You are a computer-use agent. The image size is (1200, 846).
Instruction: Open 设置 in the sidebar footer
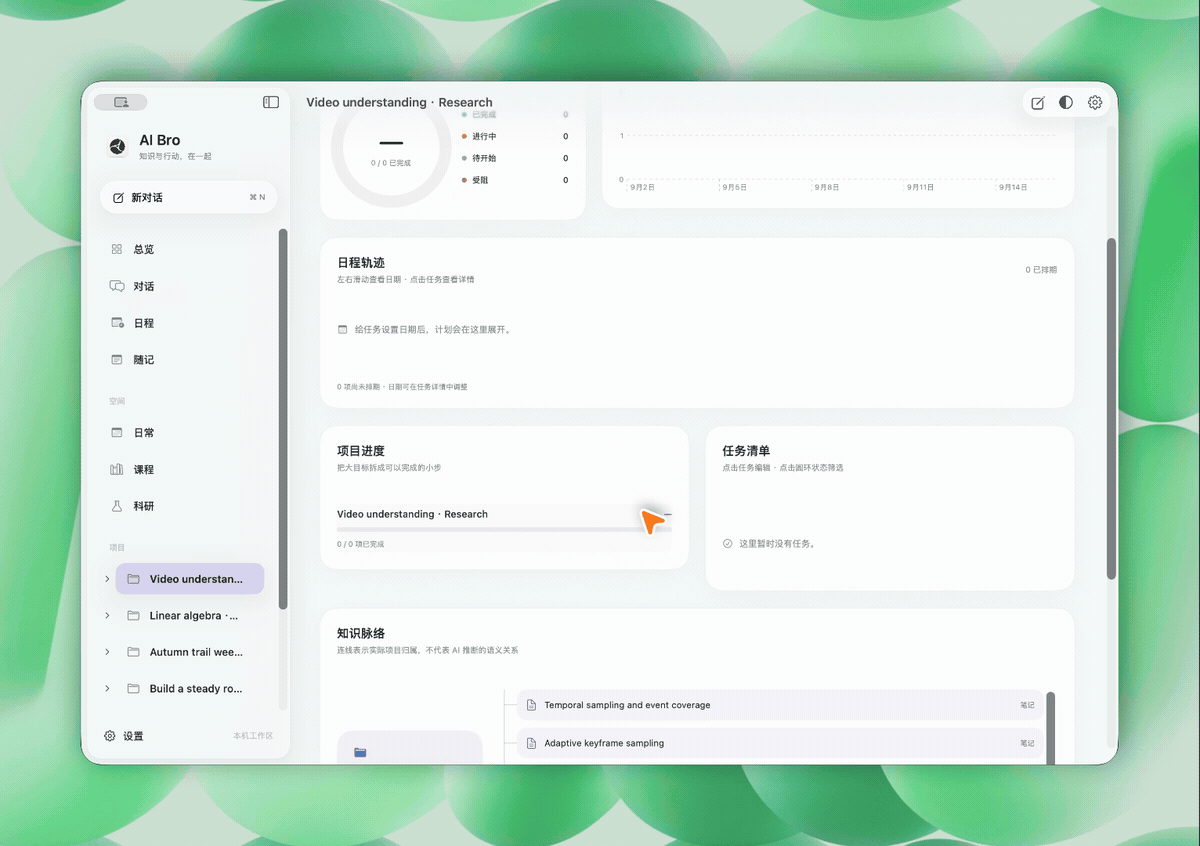[x=124, y=736]
